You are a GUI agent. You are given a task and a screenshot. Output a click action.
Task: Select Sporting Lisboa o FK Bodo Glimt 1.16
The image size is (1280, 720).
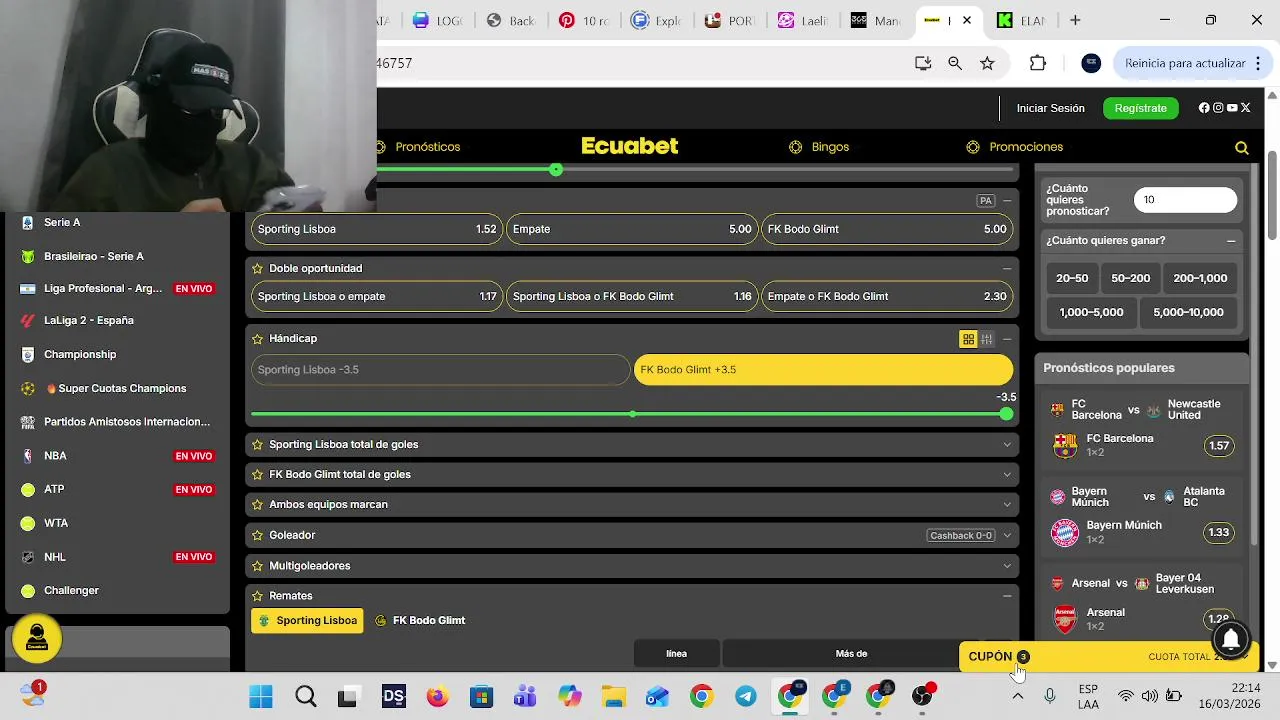(632, 296)
